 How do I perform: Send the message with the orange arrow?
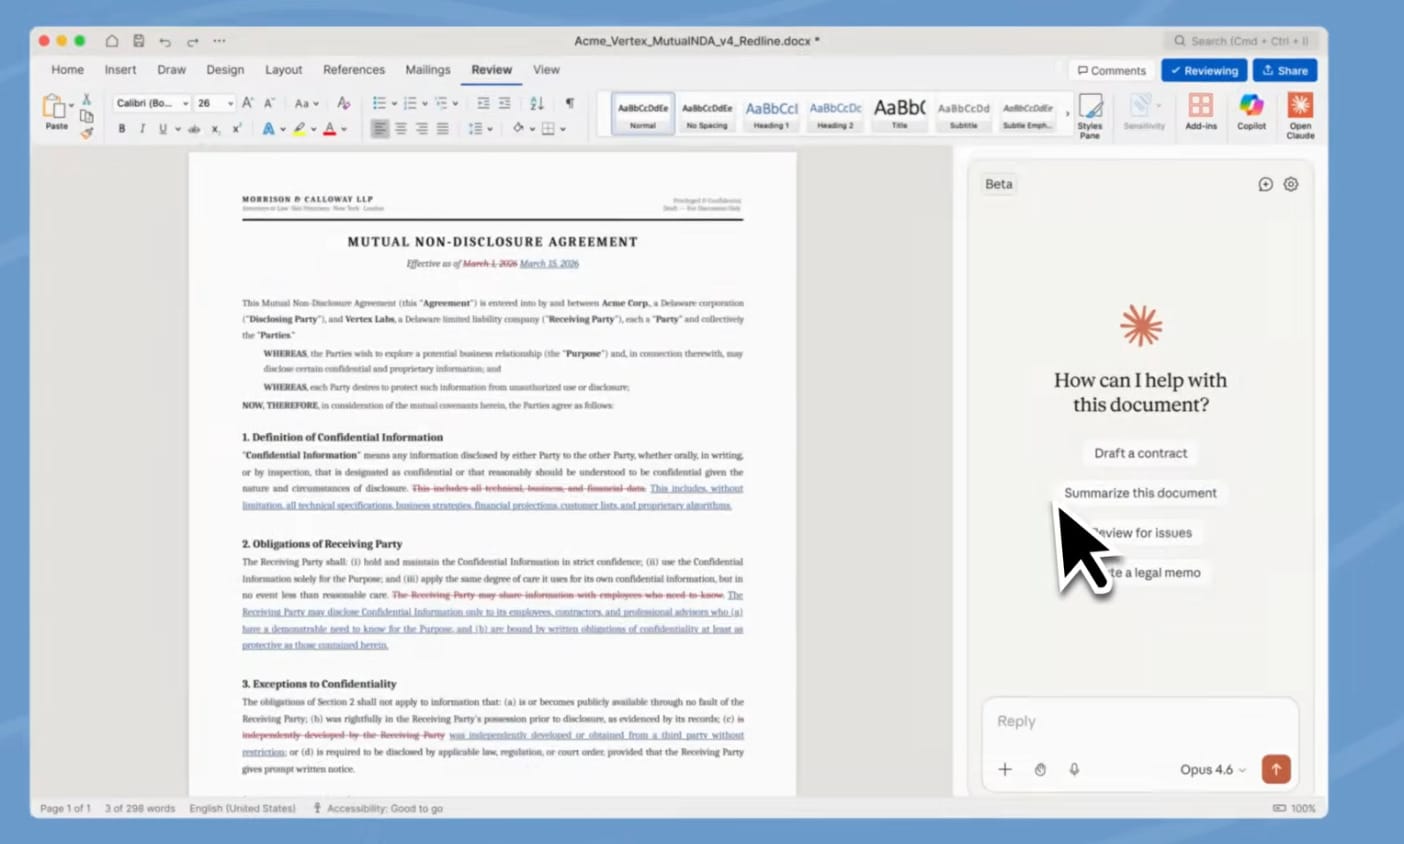click(1276, 769)
